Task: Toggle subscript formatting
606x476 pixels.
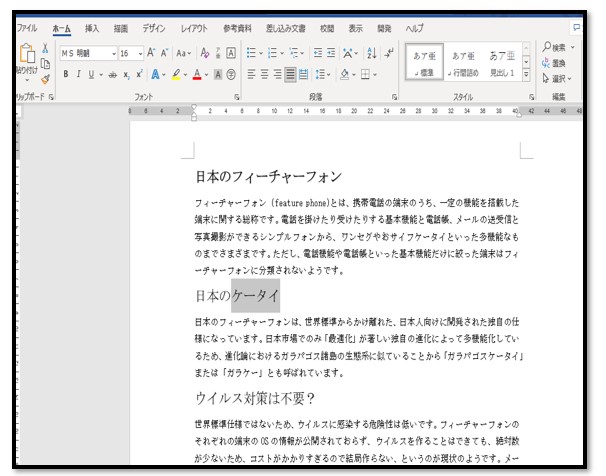Action: point(126,75)
